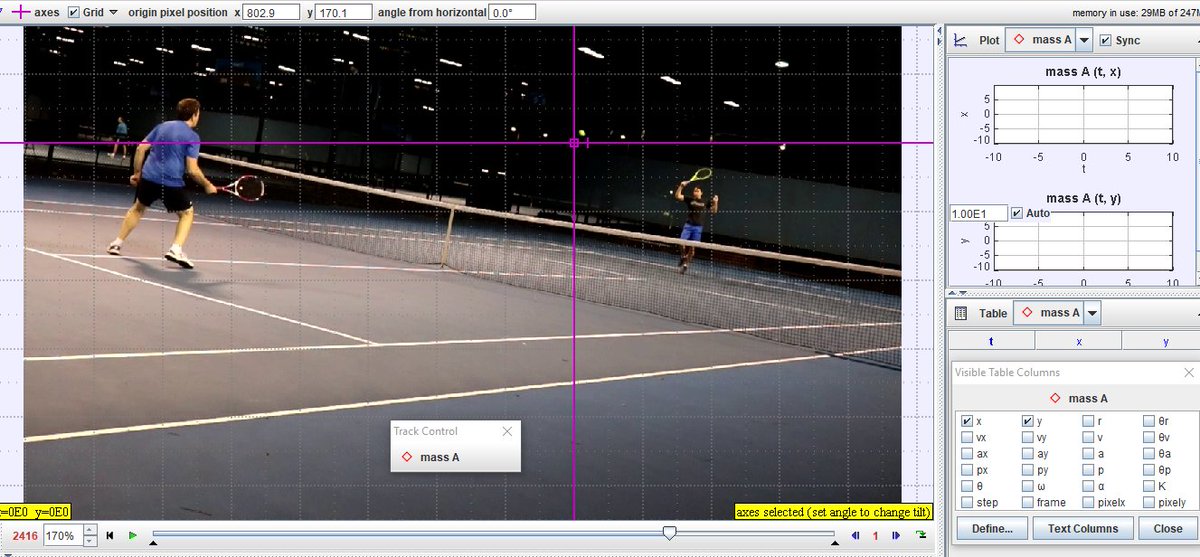Enable the p momentum column checkbox

1088,470
